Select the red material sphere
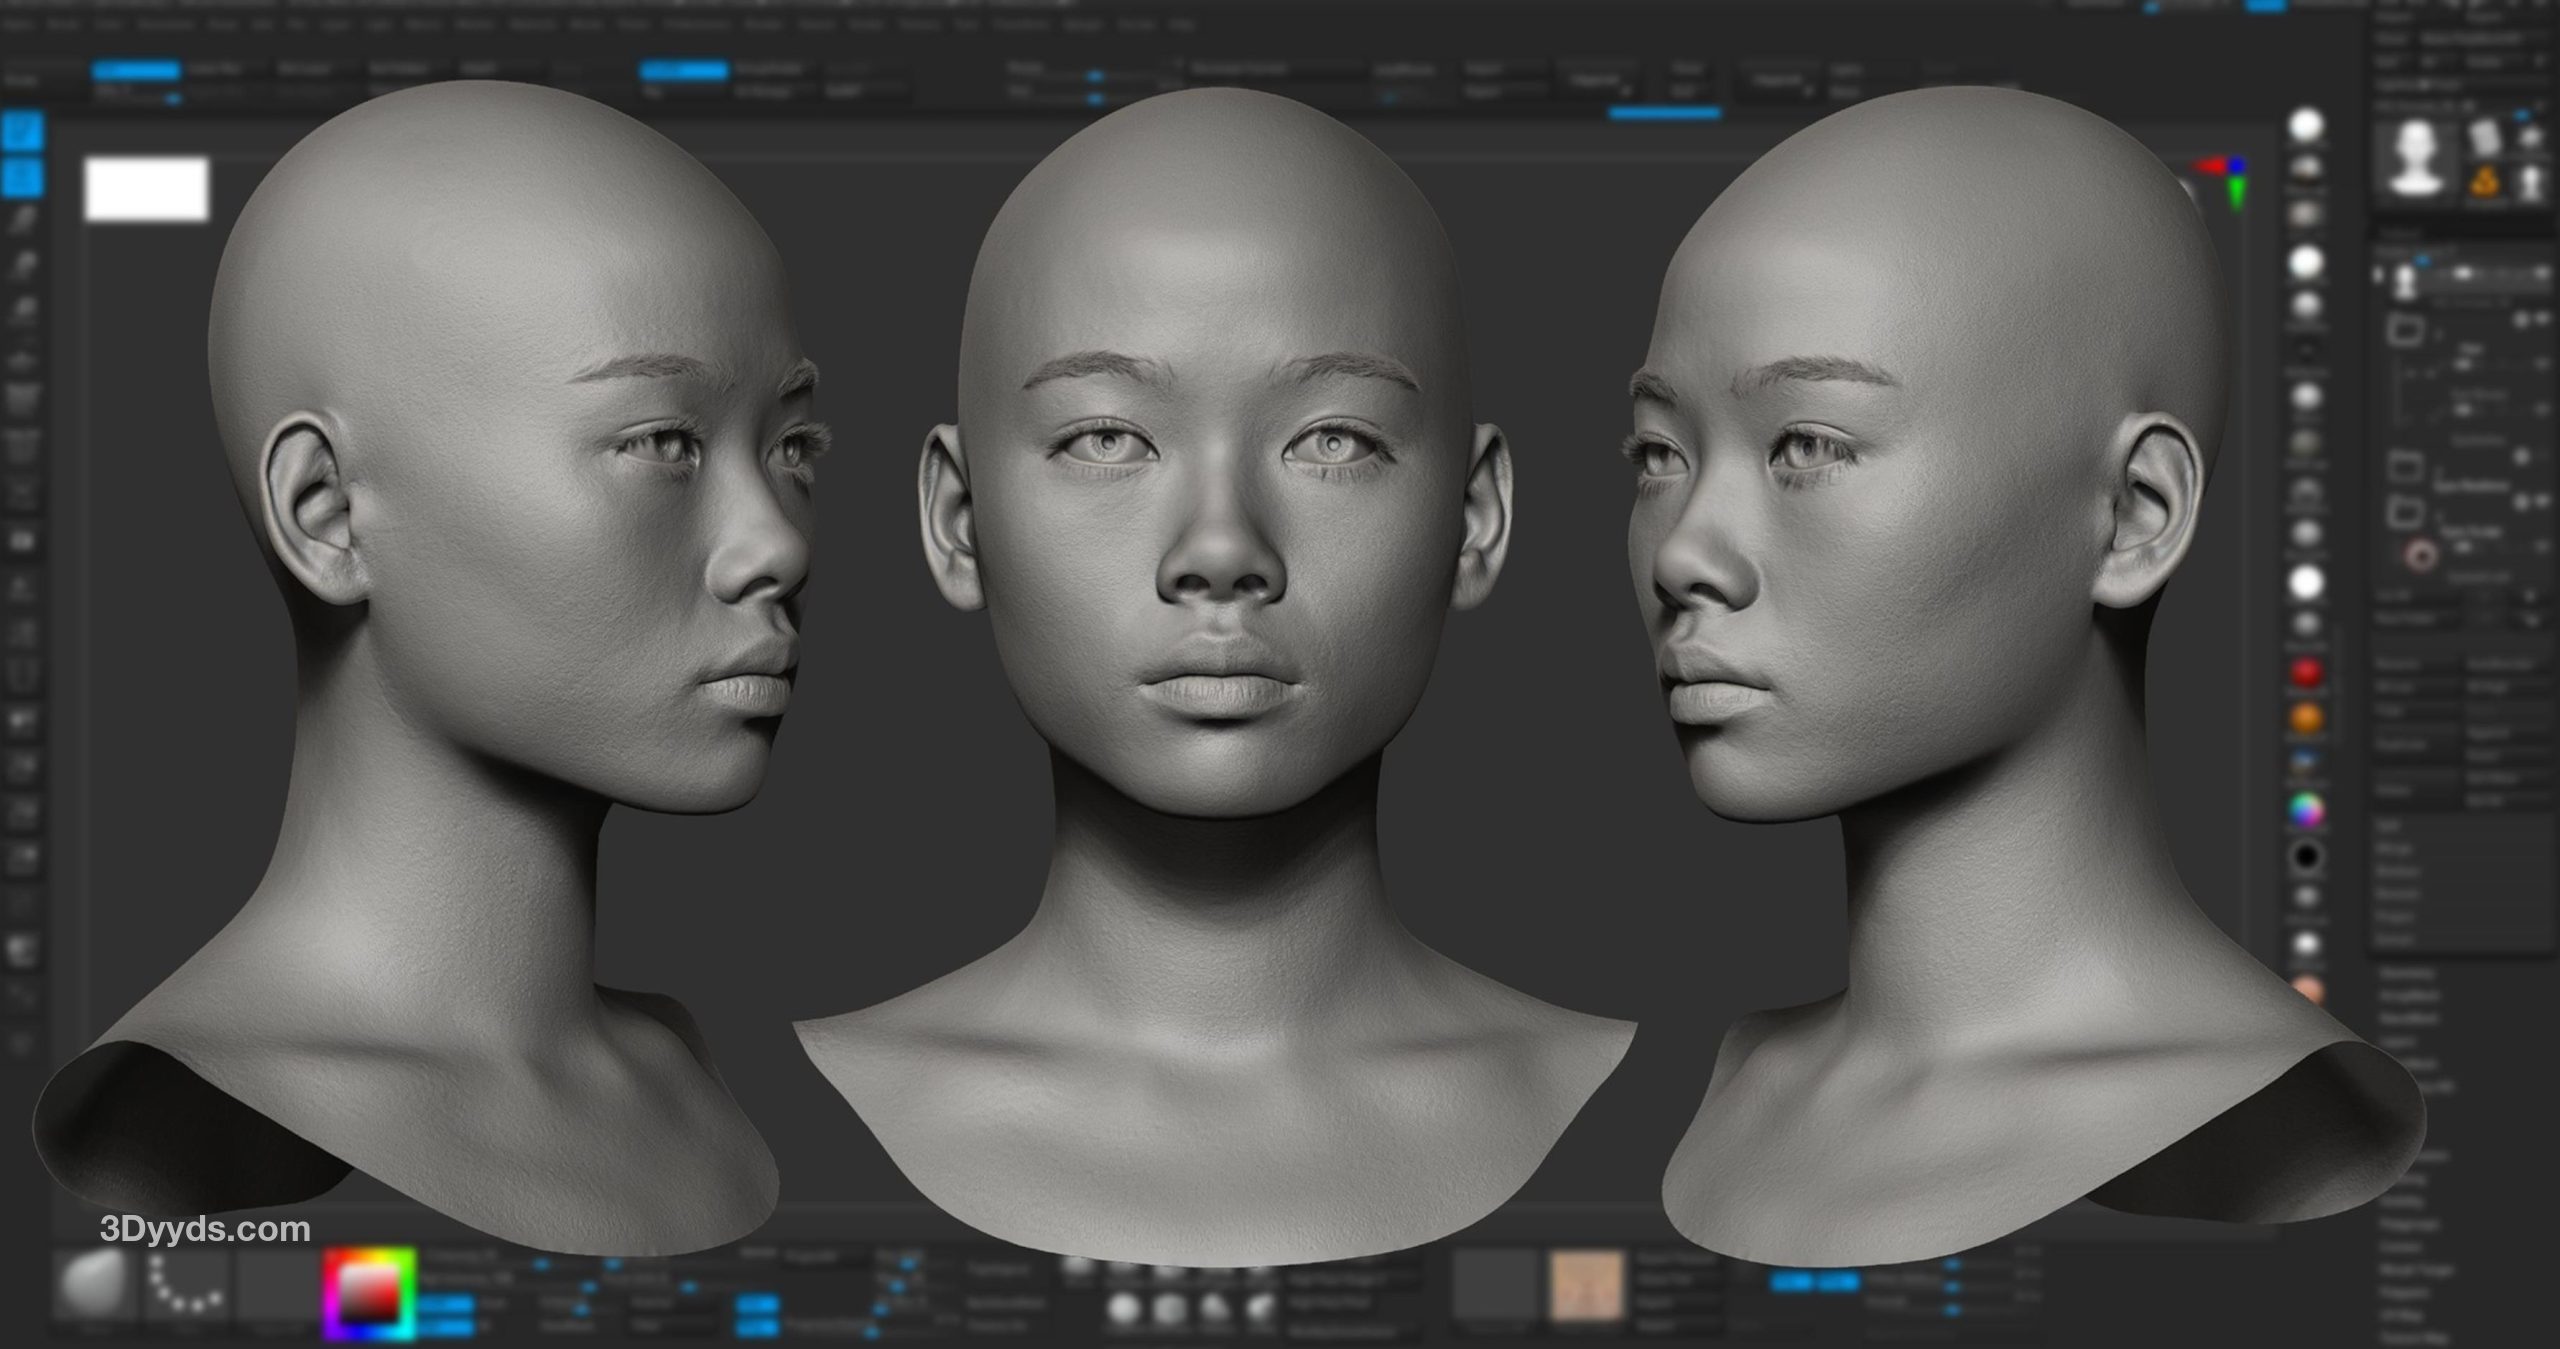Screen dimensions: 2560x1349 [x=2306, y=673]
